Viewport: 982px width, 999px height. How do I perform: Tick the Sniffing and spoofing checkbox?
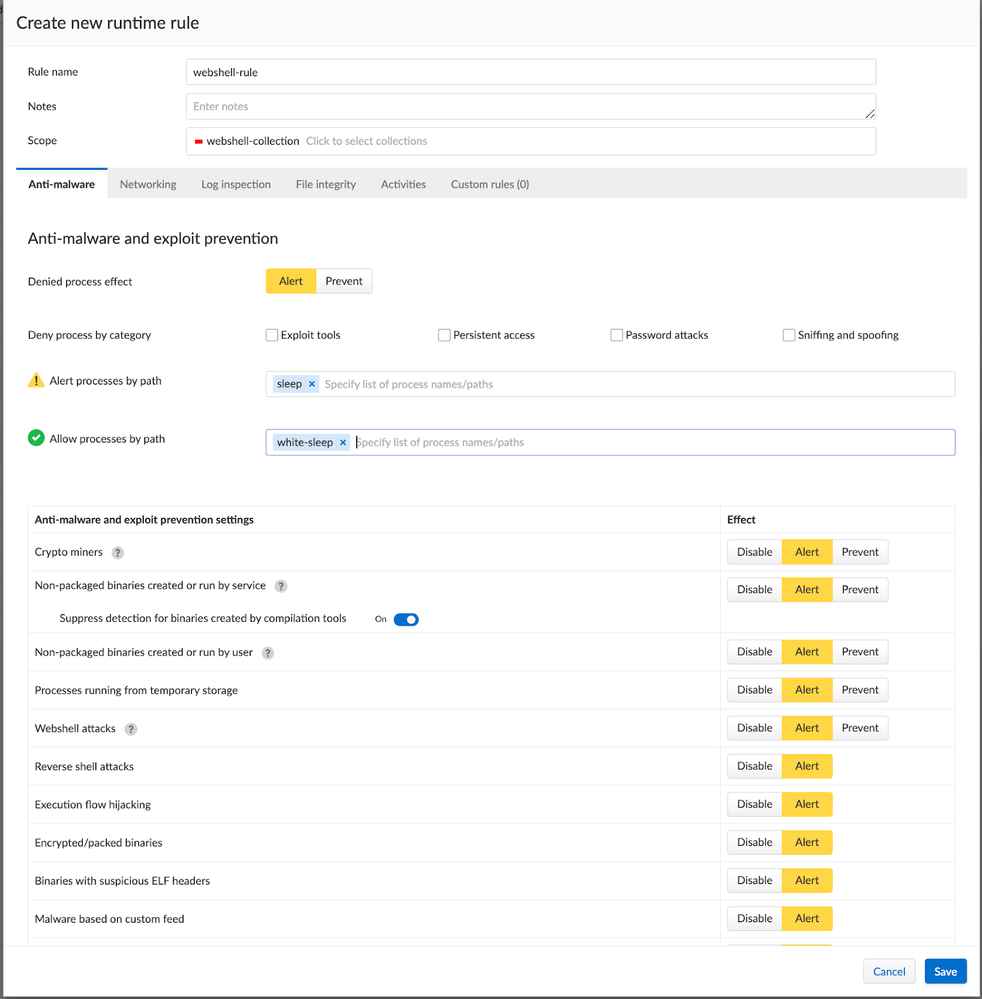[x=789, y=335]
